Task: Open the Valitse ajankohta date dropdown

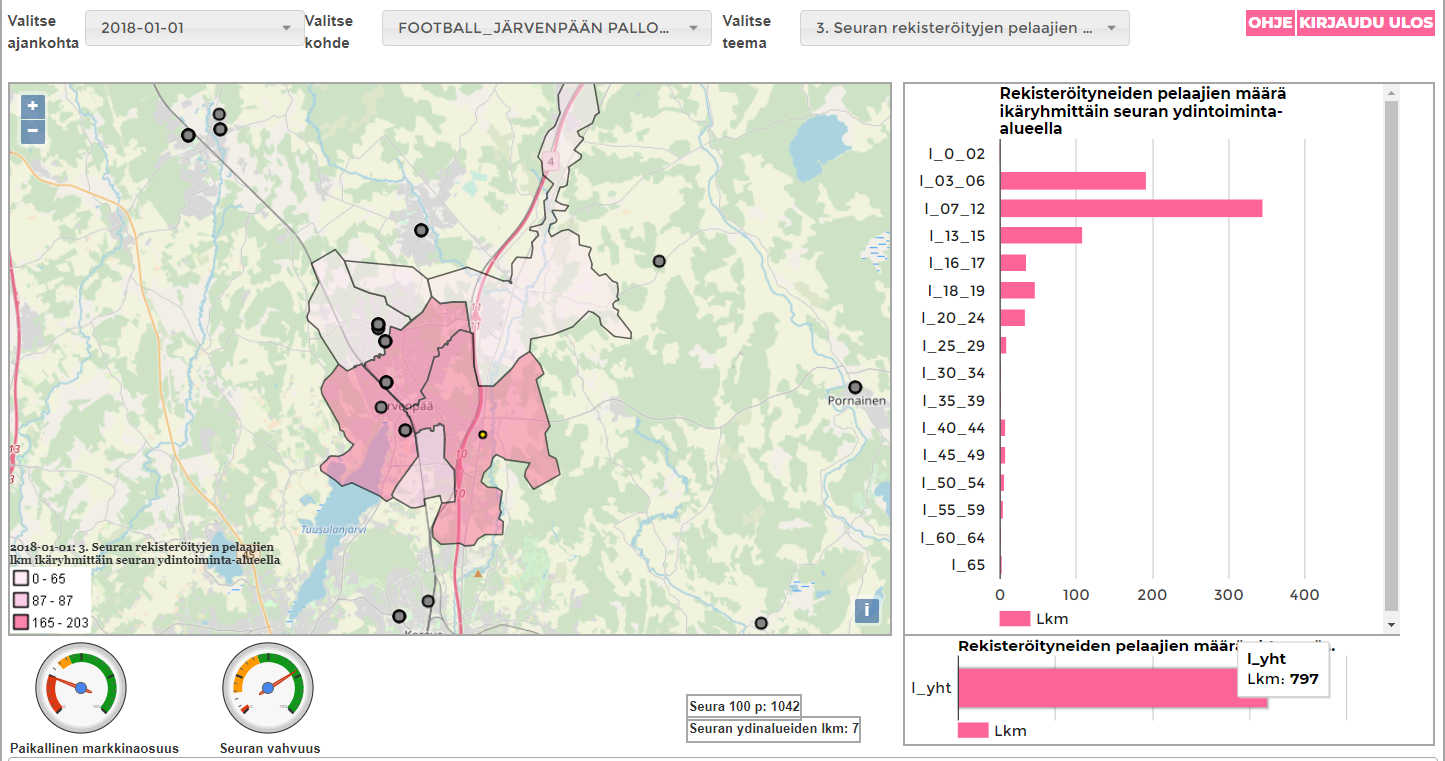Action: (x=194, y=28)
